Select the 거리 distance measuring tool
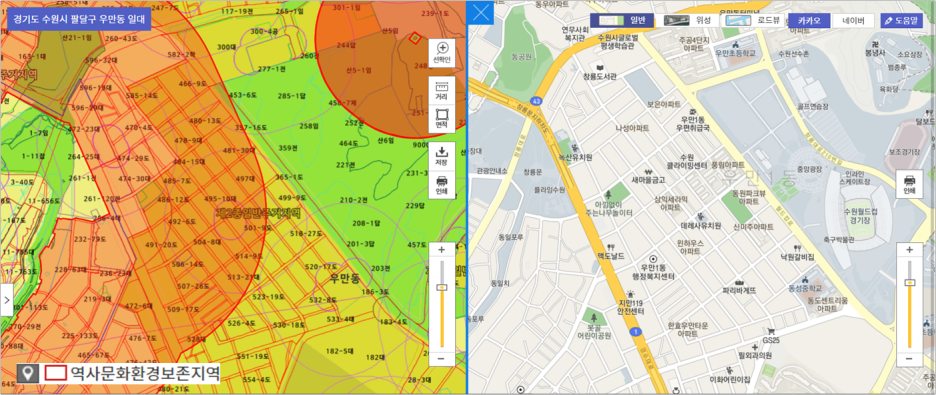This screenshot has height=395, width=936. coord(442,90)
